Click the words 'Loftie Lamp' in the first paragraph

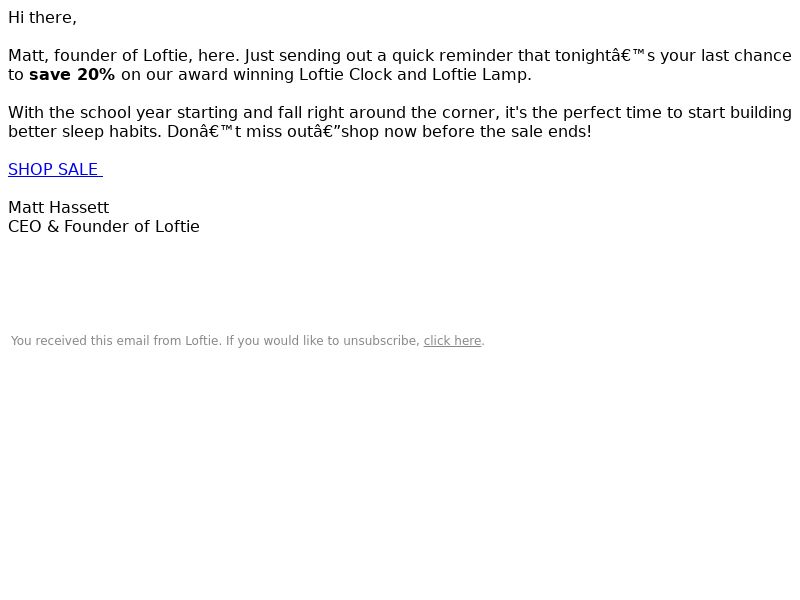480,74
